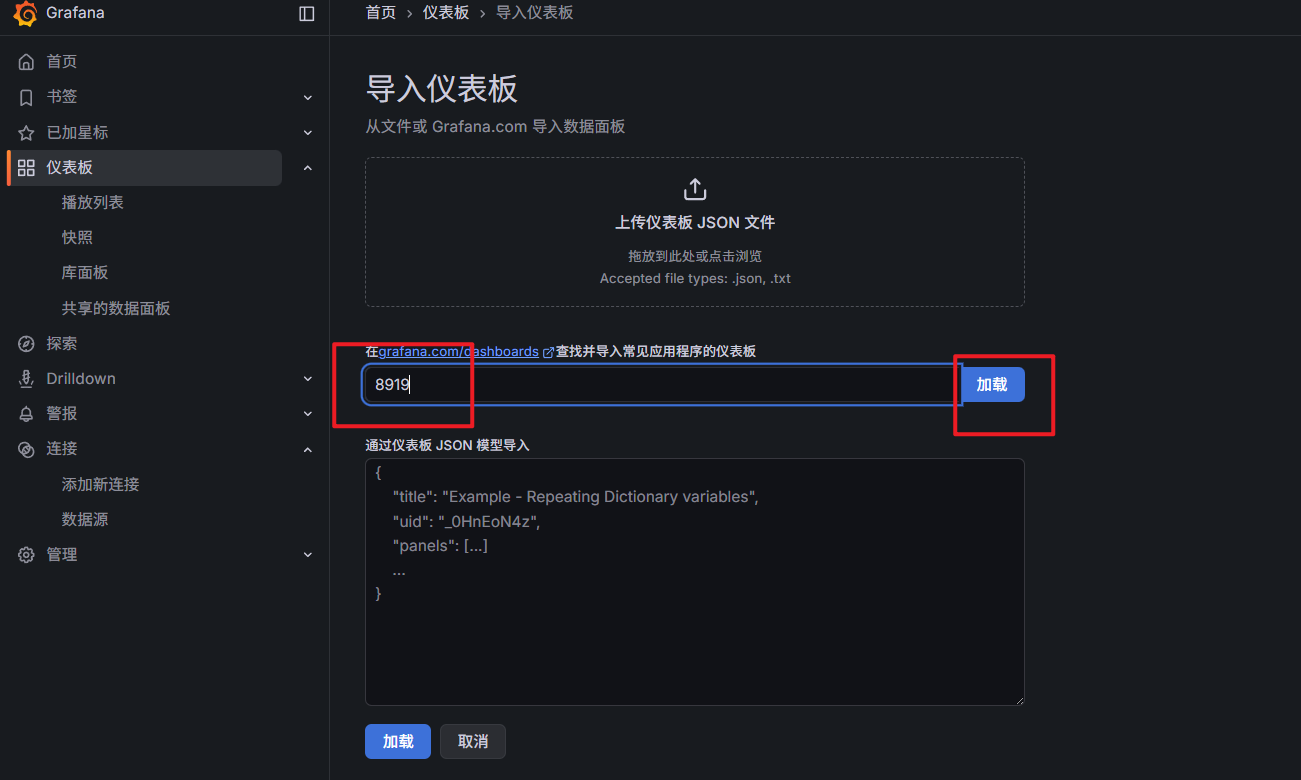Click the 书签 bookmark icon
Screen dimensions: 1301x780
[x=26, y=97]
